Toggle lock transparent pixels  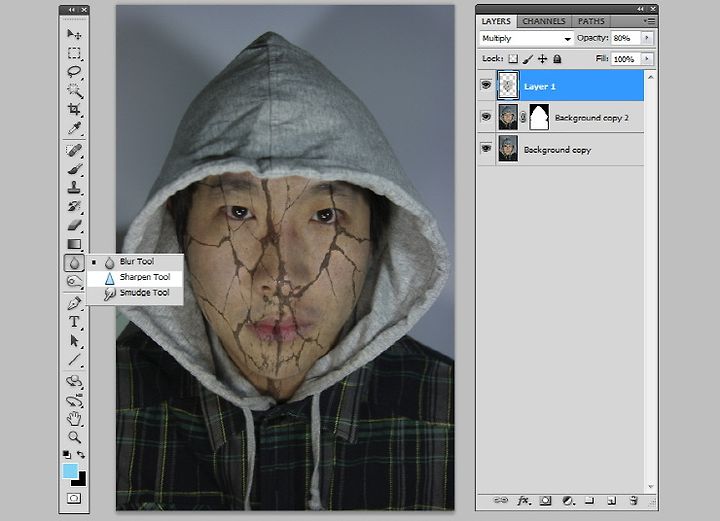coord(513,59)
